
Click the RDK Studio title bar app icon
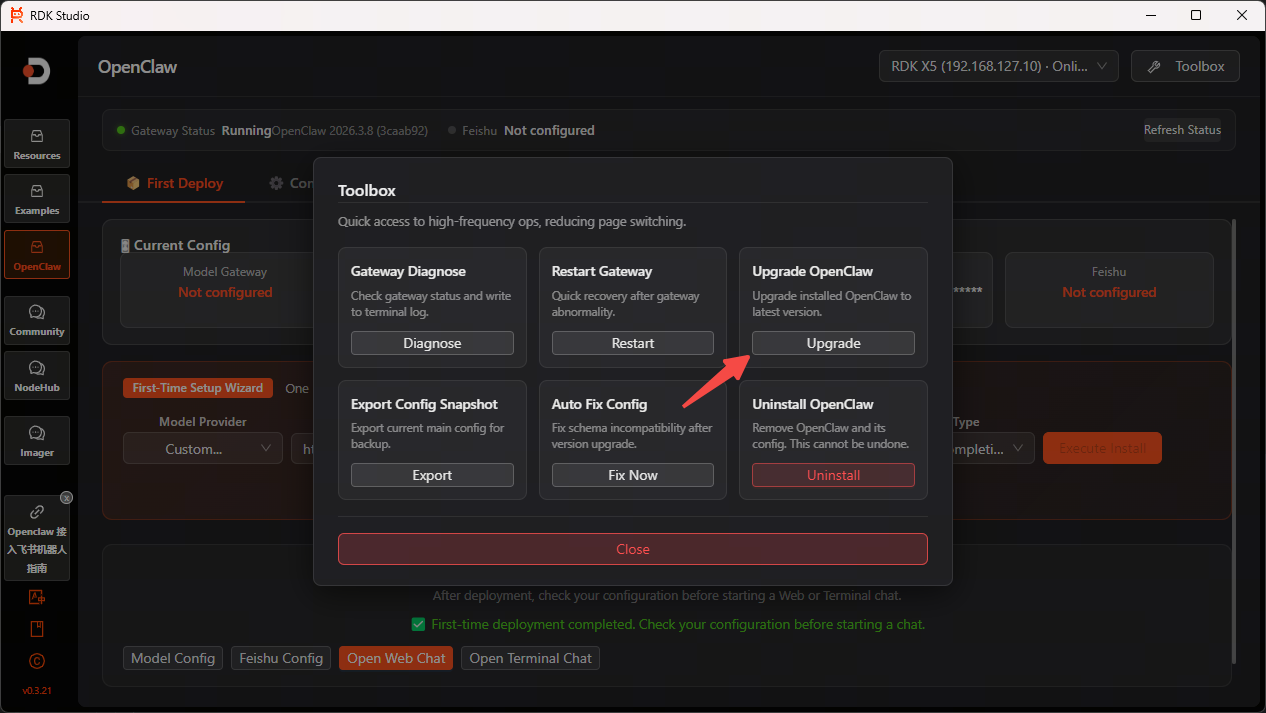17,15
